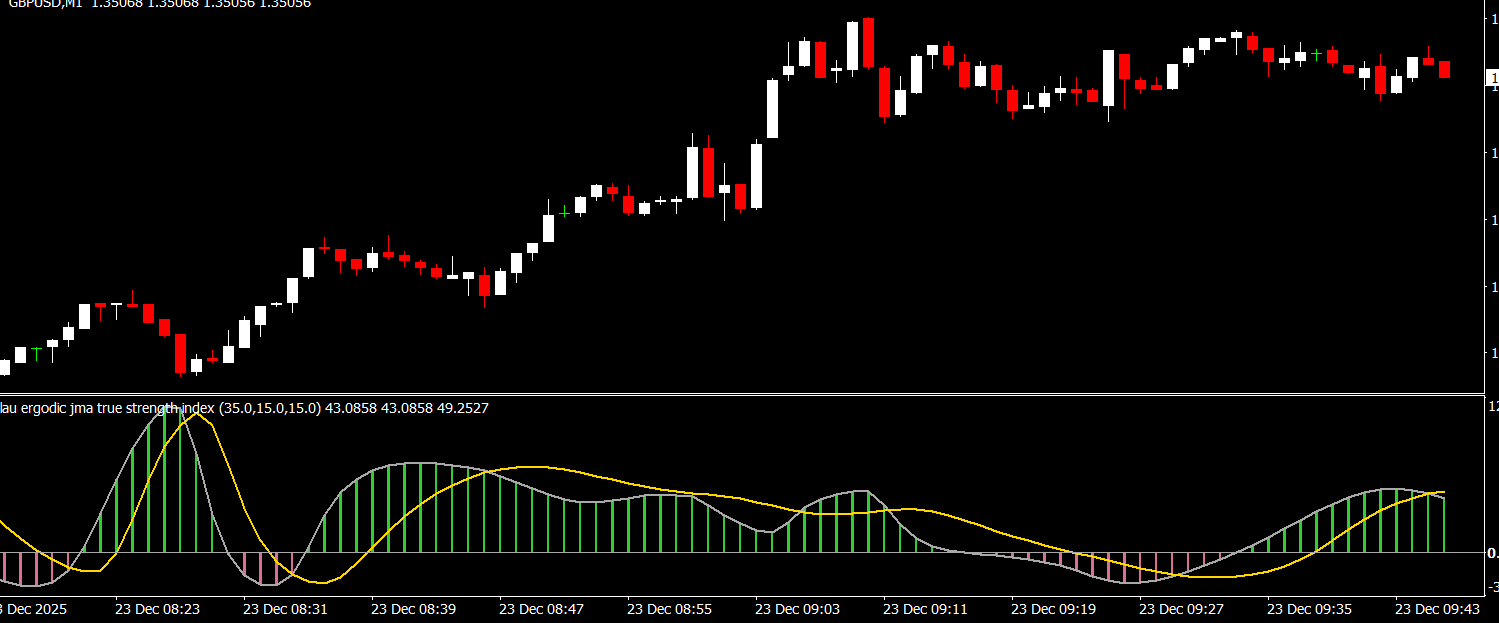Select the 23 Dec 09:03 time label
The image size is (1499, 623).
(x=797, y=608)
